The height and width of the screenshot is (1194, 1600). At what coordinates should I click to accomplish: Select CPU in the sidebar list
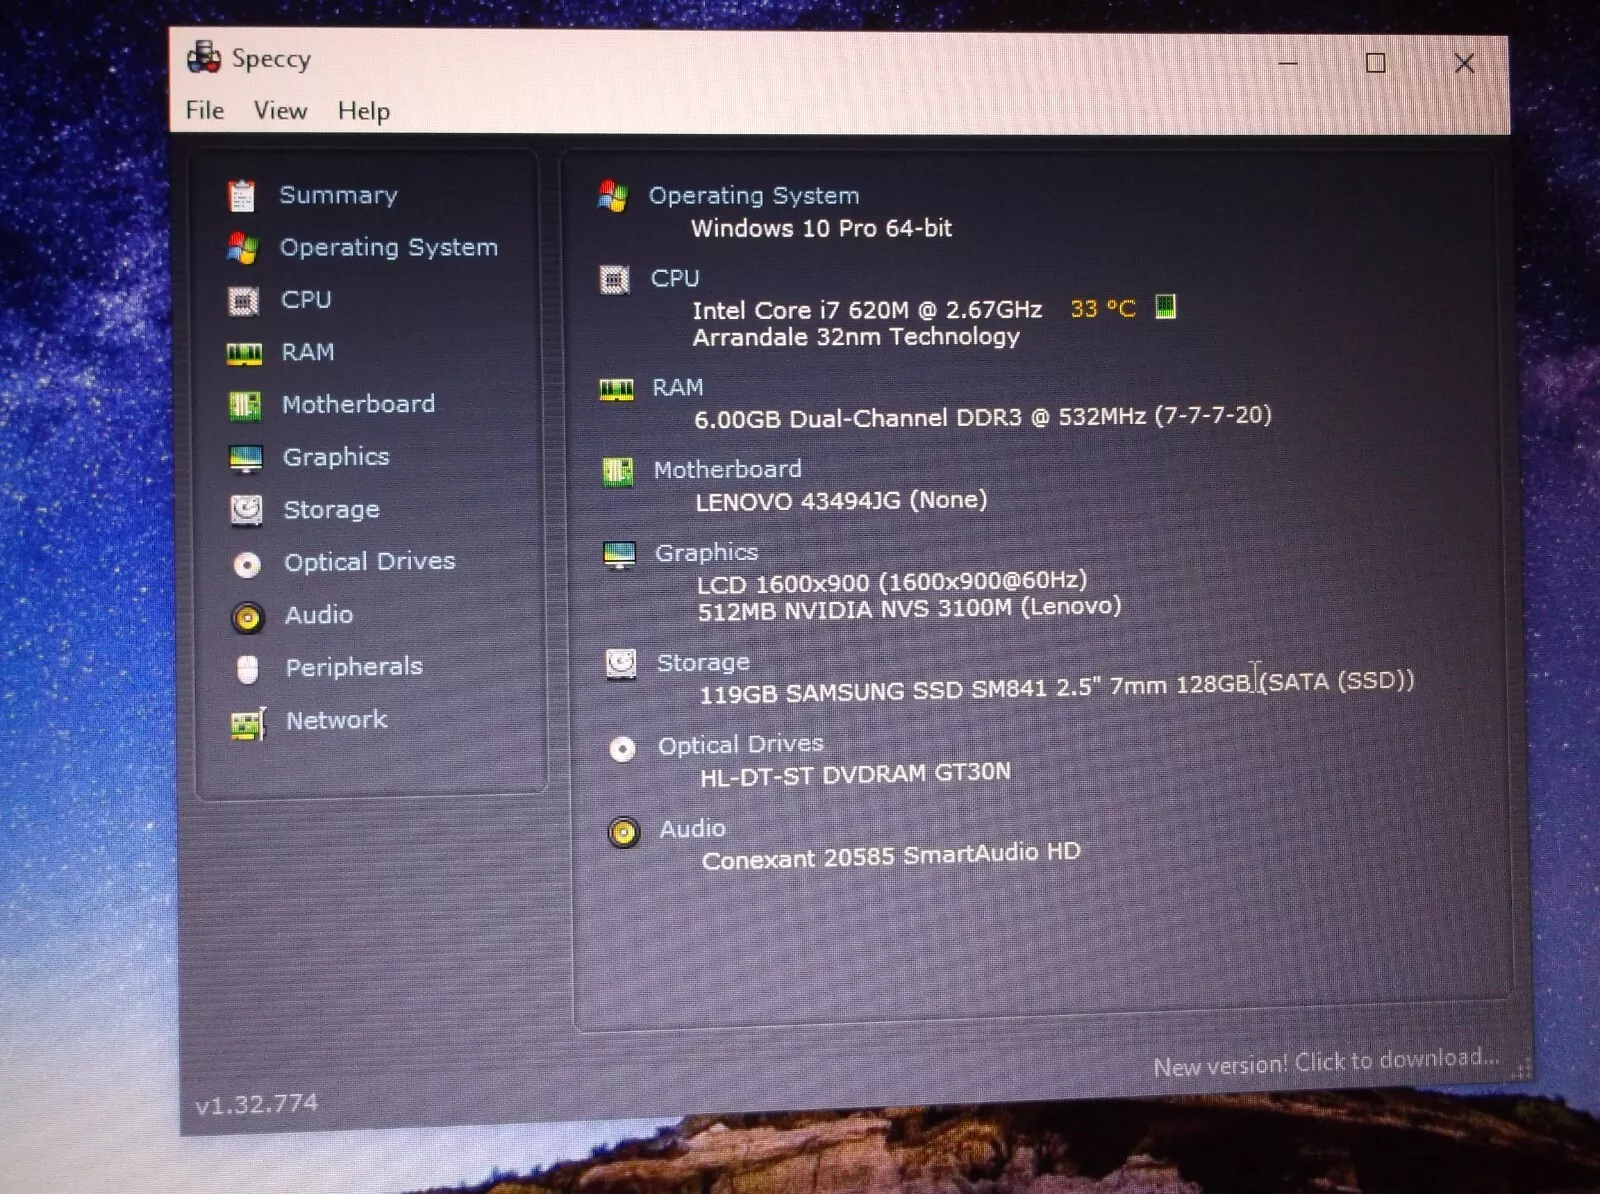(x=306, y=299)
